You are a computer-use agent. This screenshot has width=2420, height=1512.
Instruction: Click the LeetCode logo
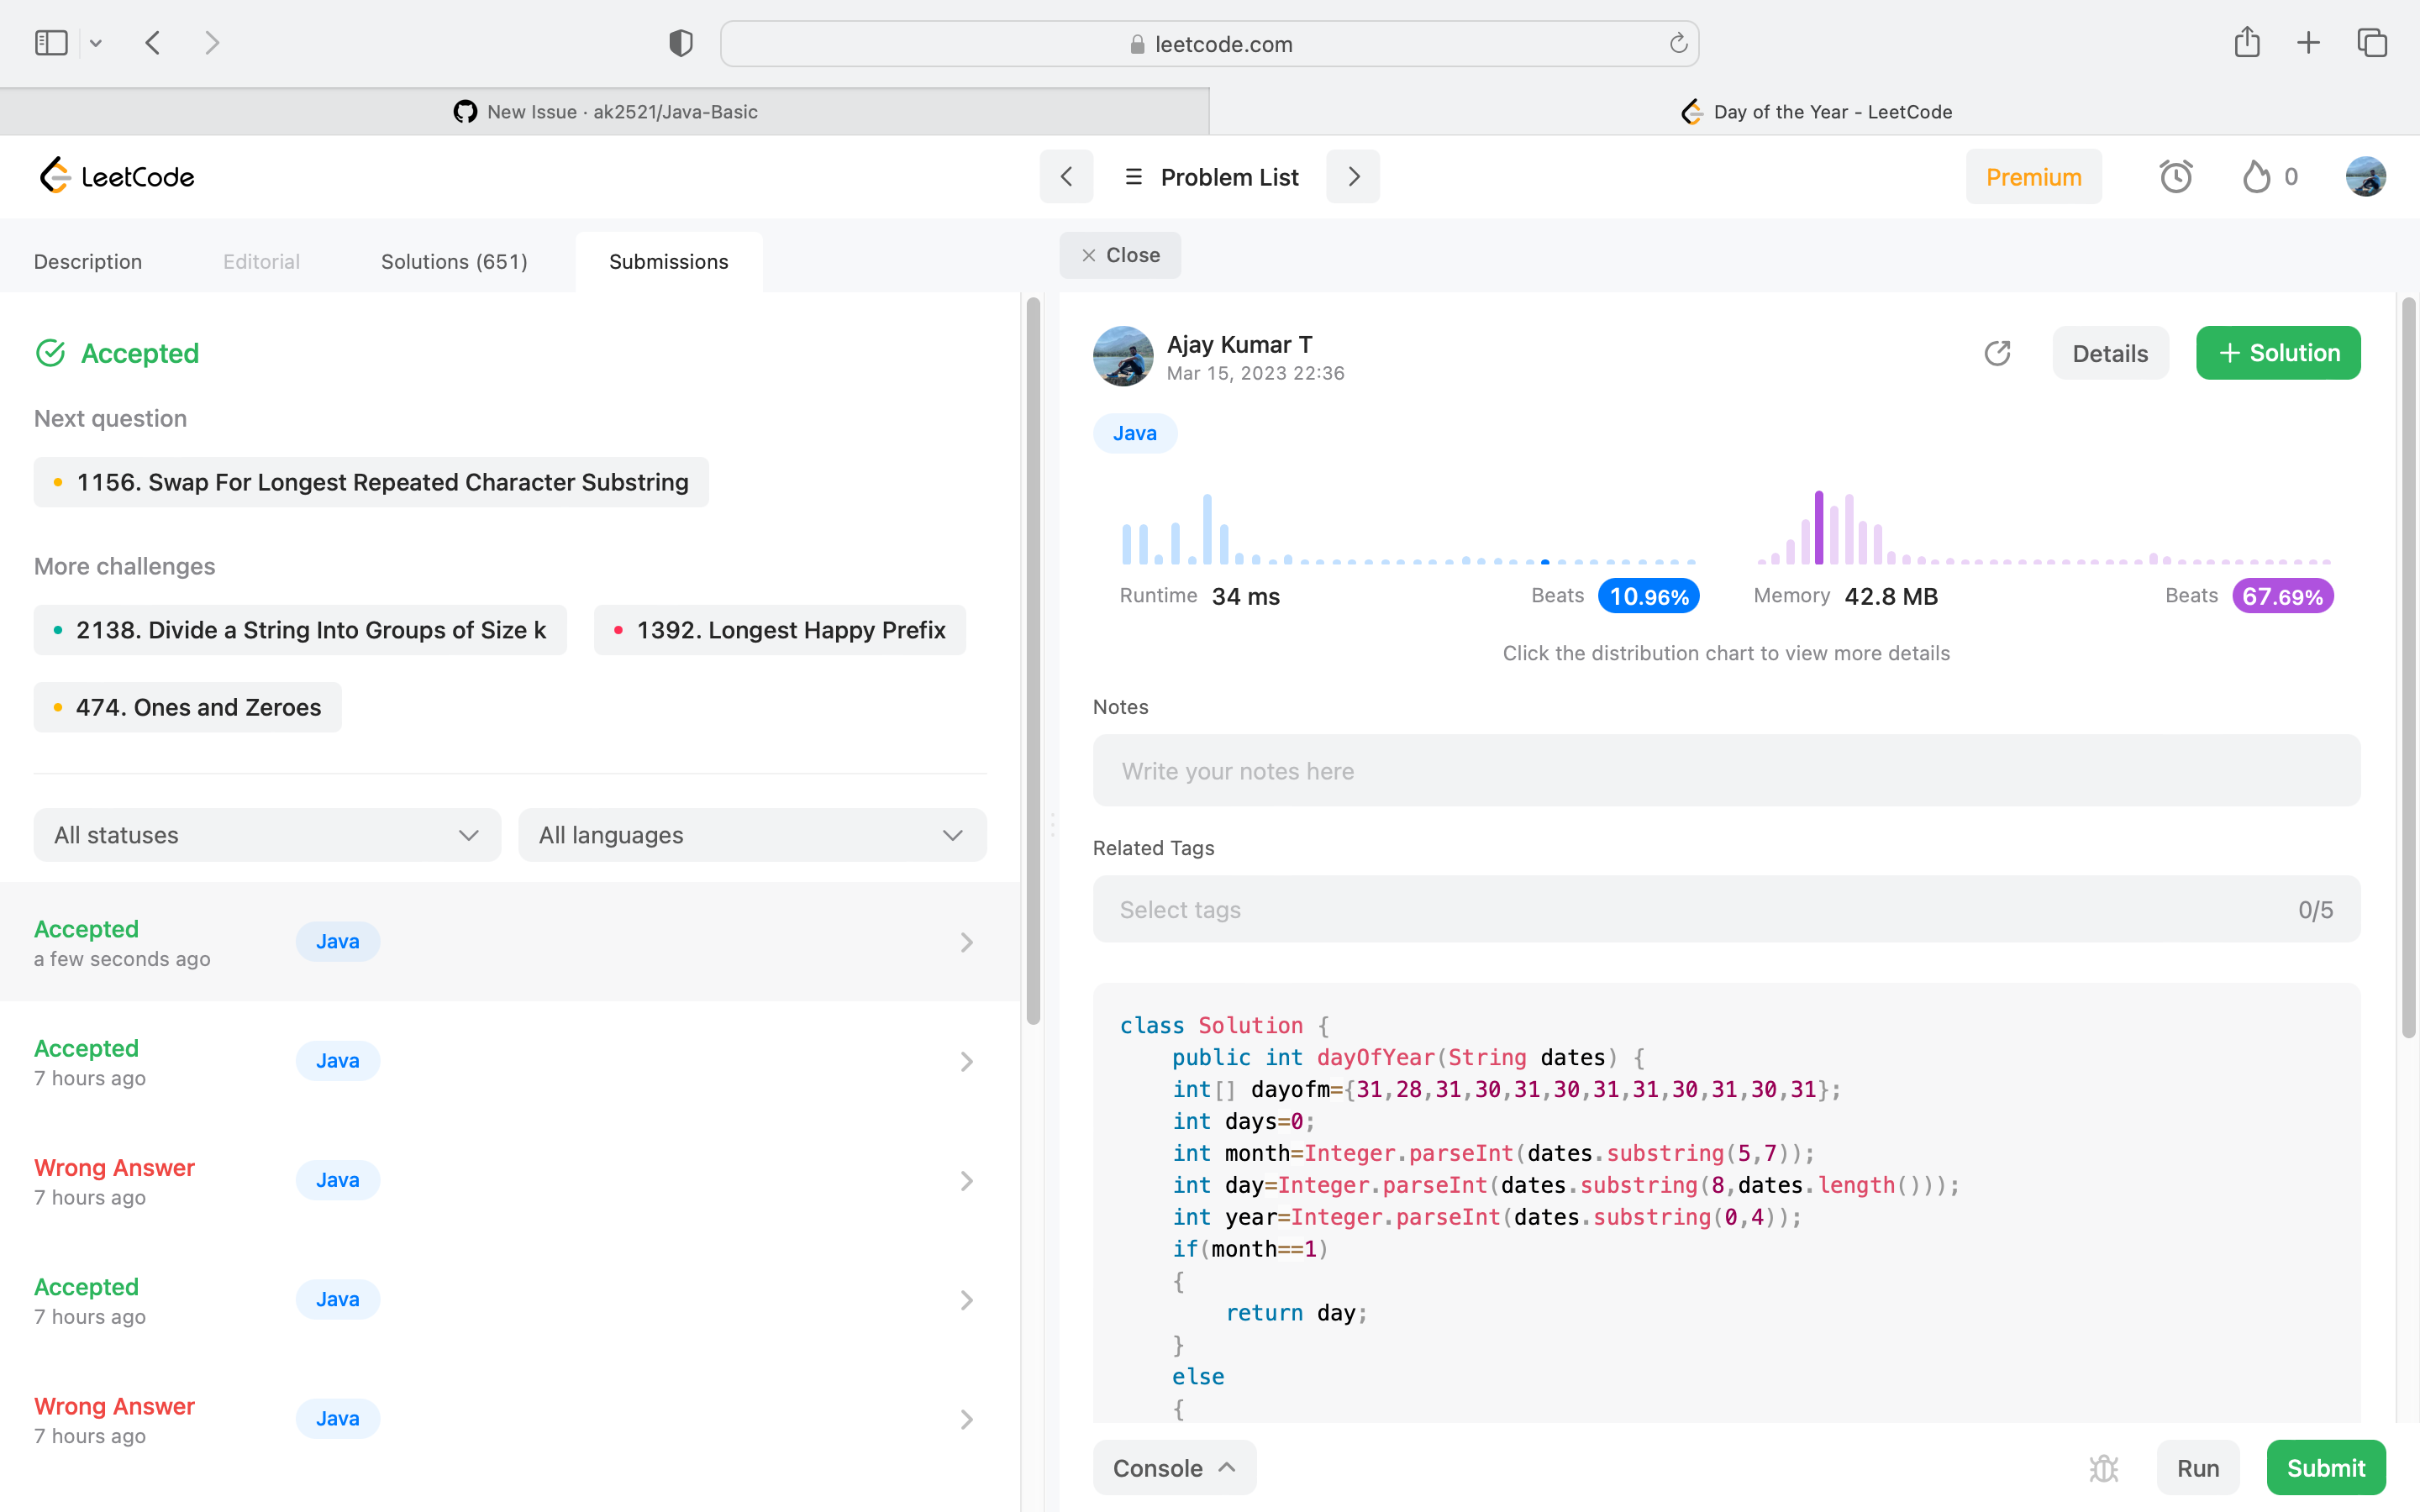pos(117,176)
